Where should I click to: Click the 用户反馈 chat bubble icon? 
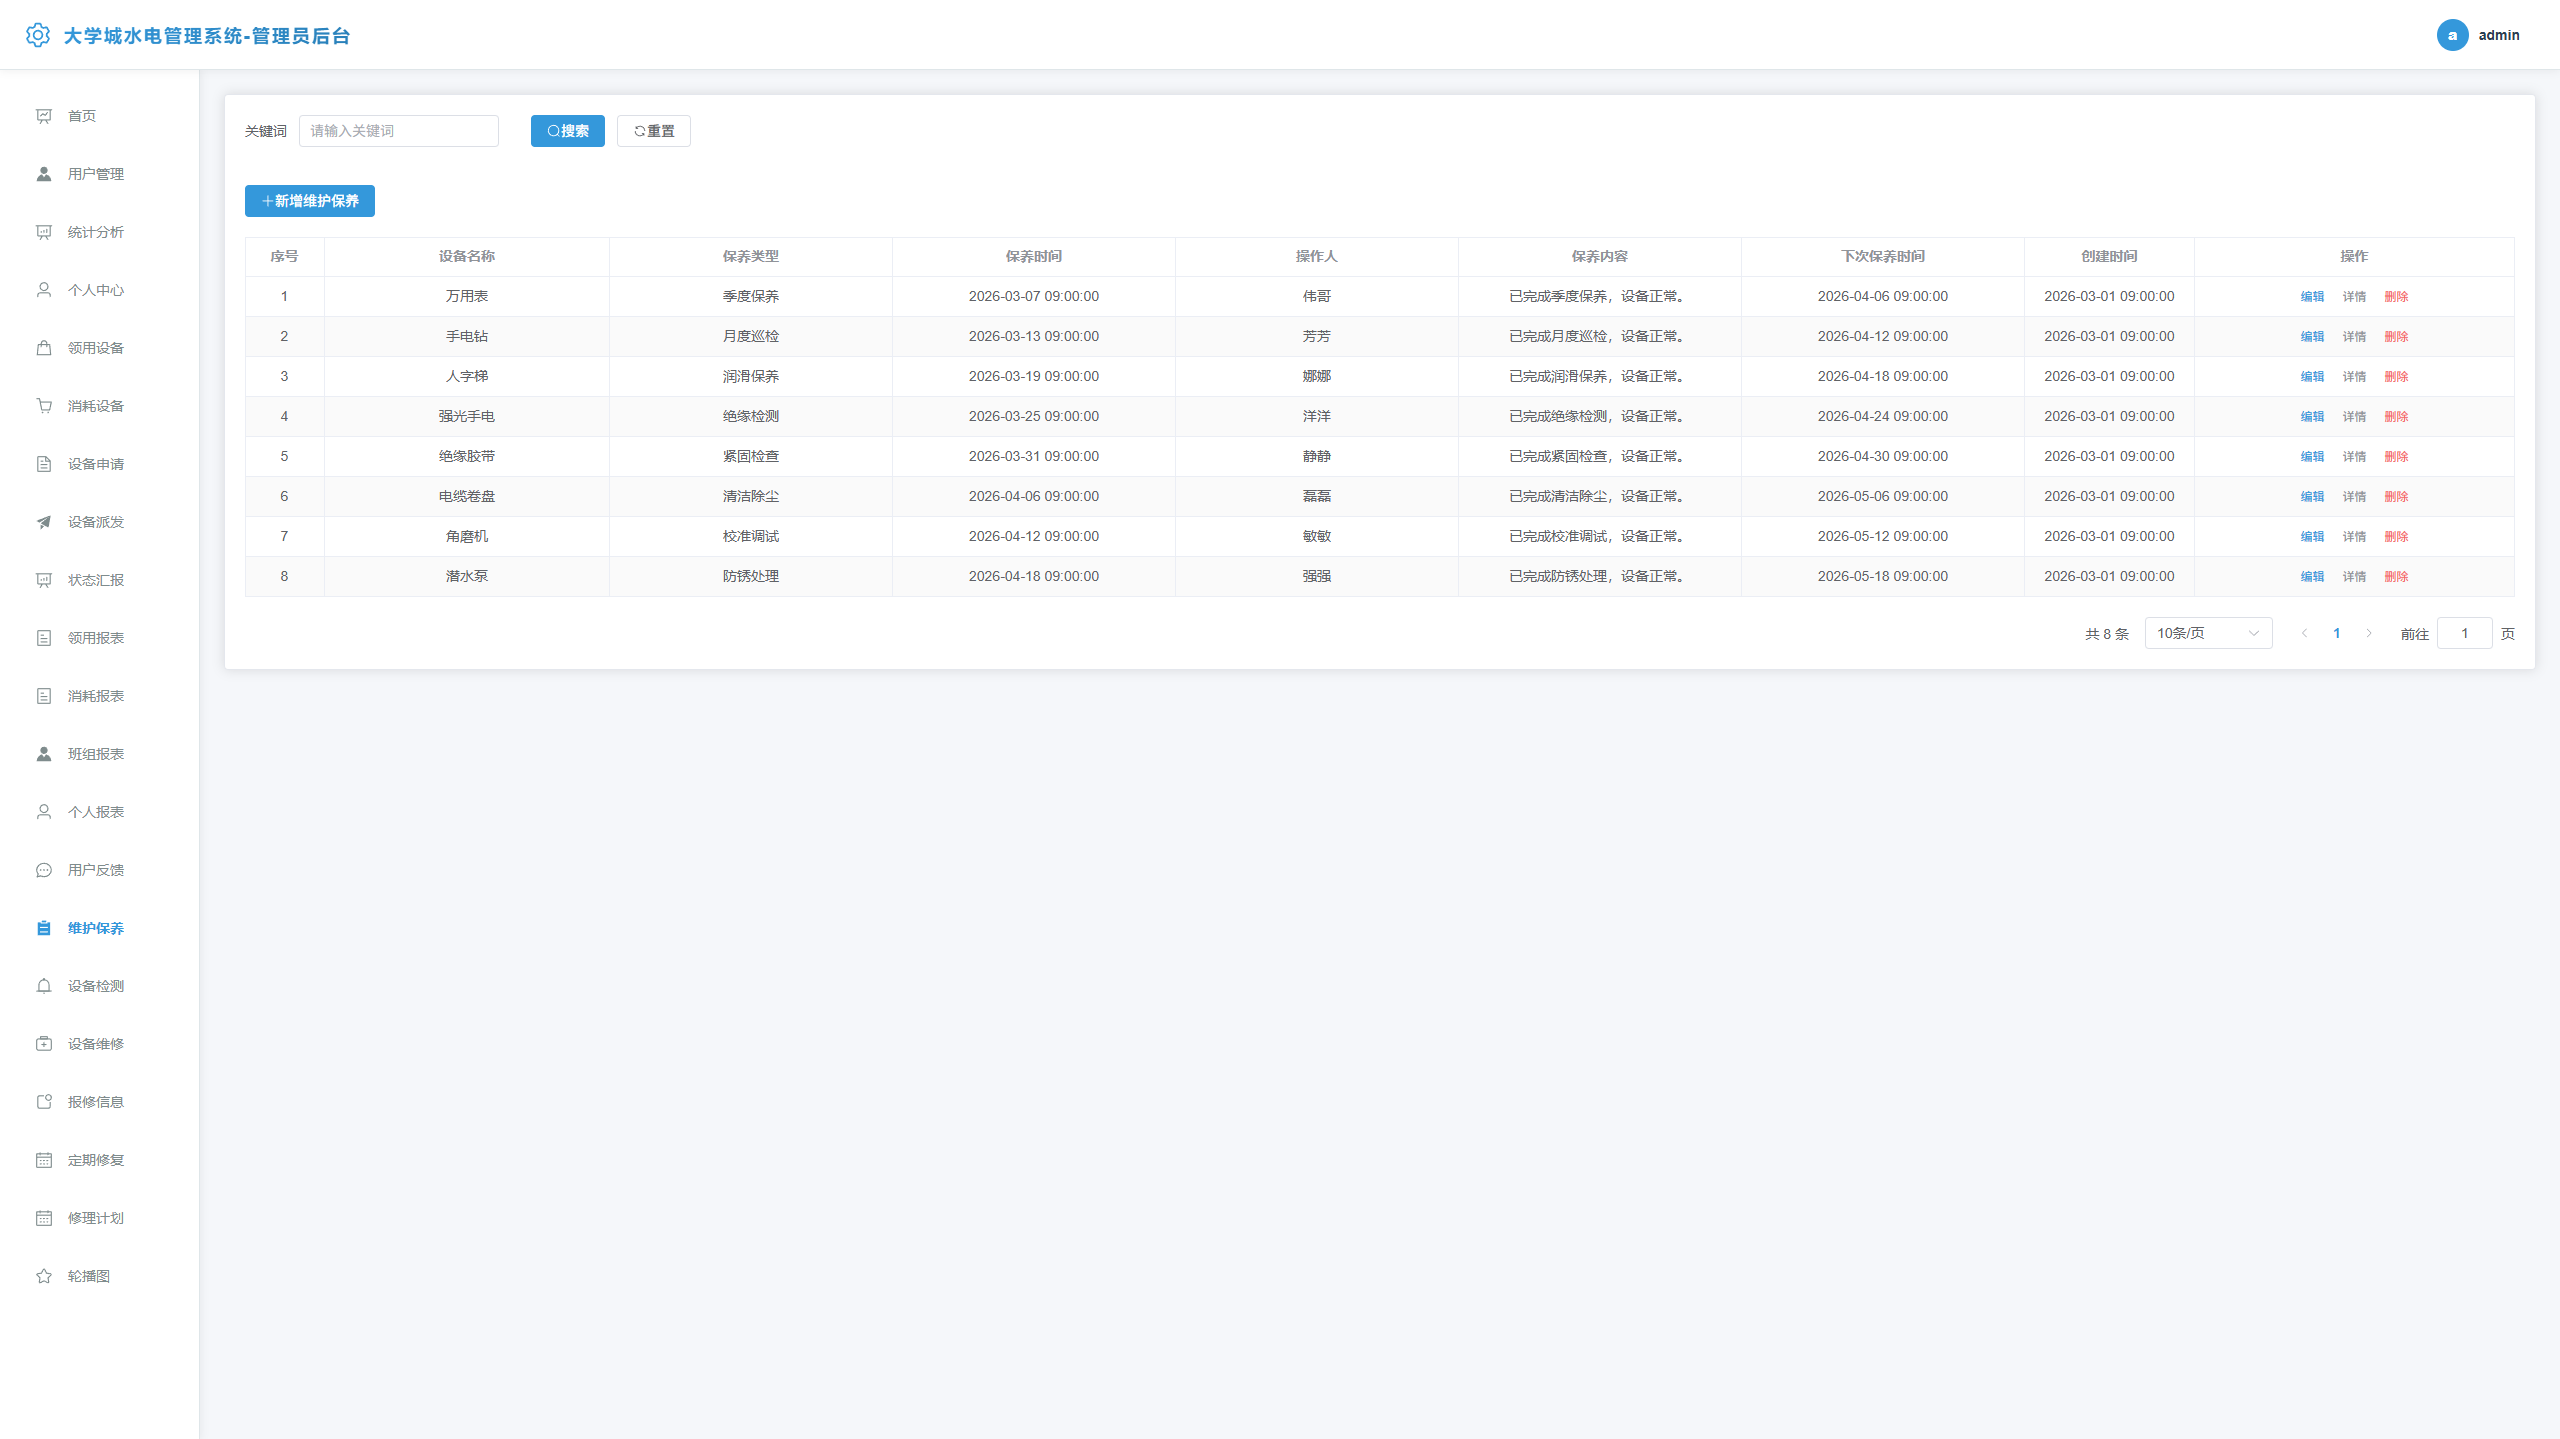[44, 870]
